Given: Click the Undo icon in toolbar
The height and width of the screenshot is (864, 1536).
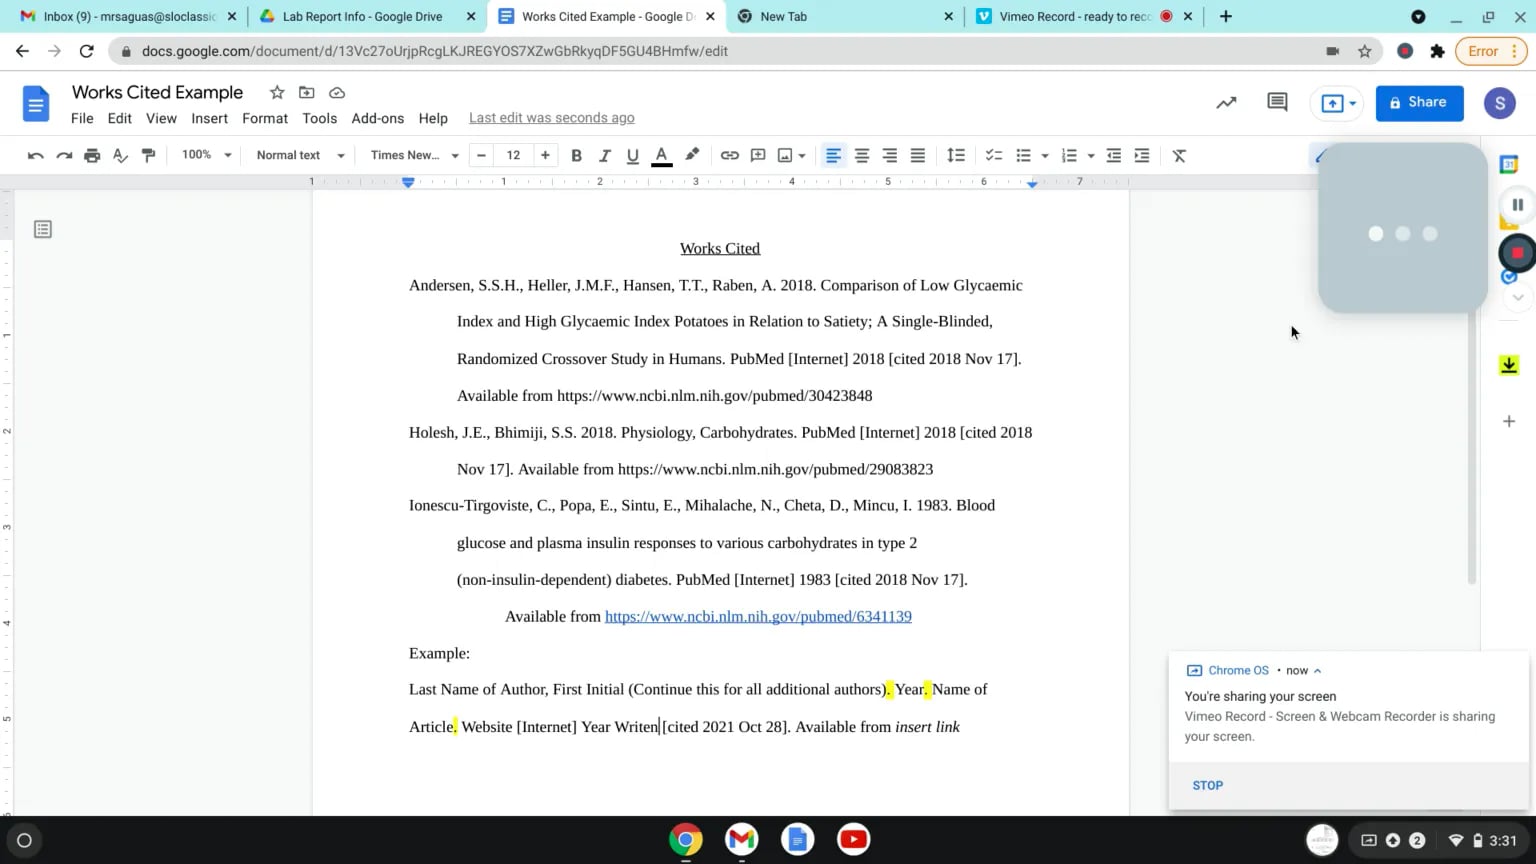Looking at the screenshot, I should click(36, 155).
